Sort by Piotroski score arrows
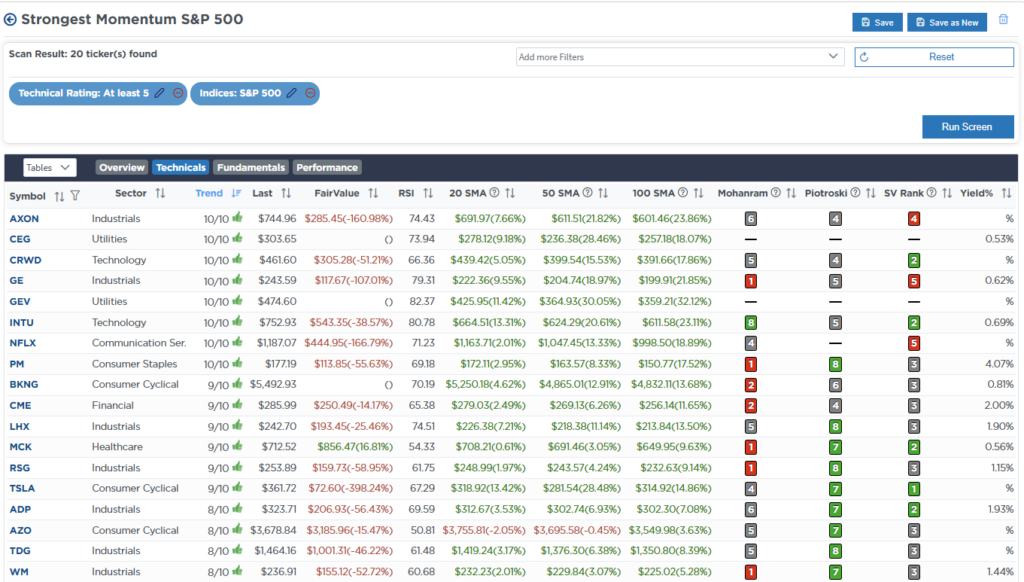Image resolution: width=1024 pixels, height=582 pixels. pyautogui.click(x=871, y=193)
